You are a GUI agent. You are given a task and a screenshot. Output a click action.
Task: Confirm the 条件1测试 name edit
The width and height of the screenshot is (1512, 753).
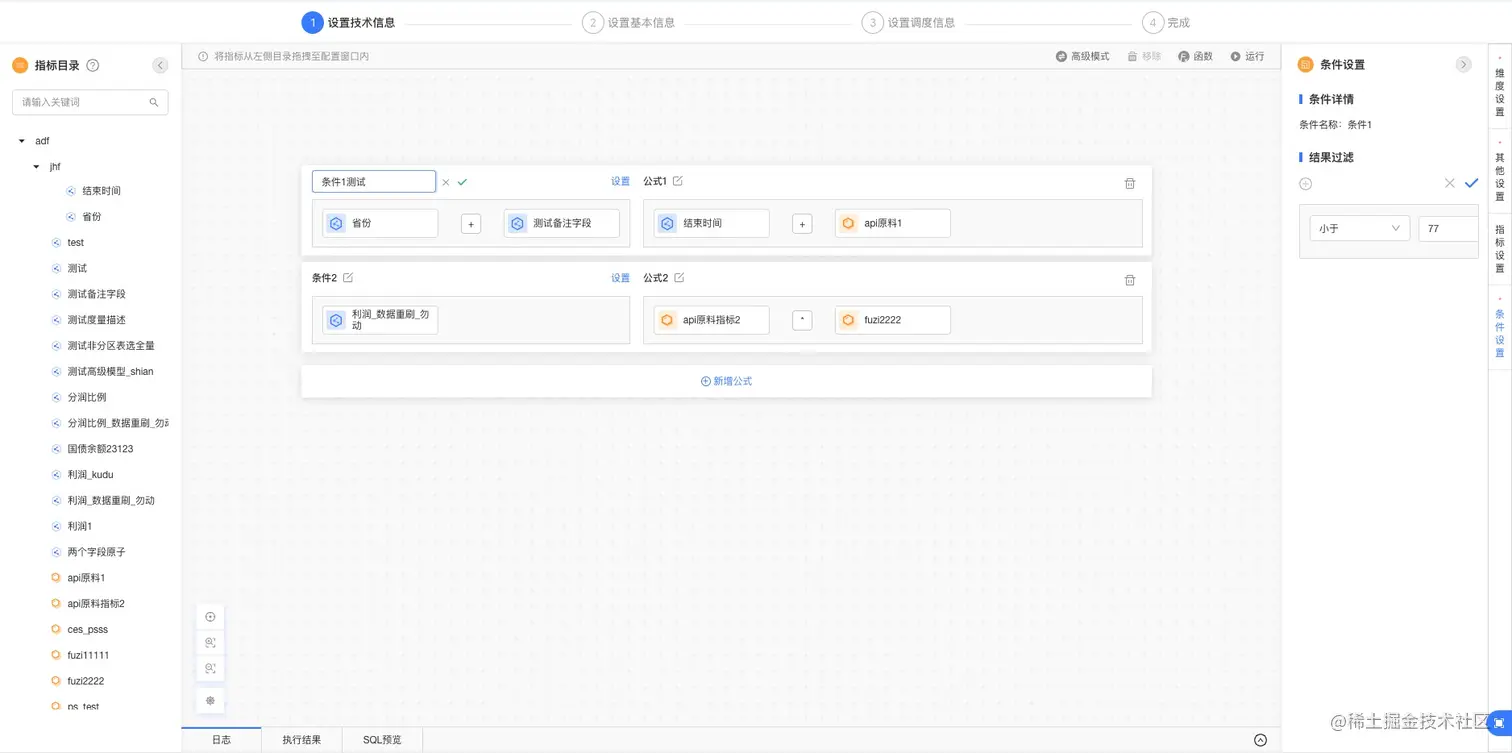(x=462, y=182)
